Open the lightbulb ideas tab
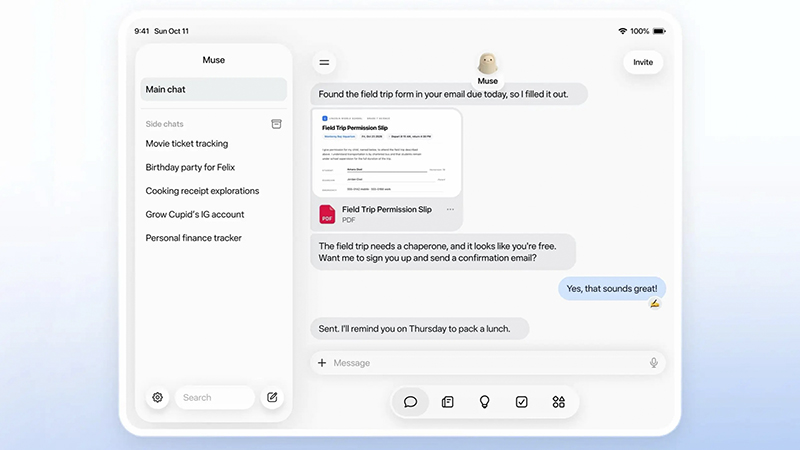The height and width of the screenshot is (450, 800). [x=485, y=402]
